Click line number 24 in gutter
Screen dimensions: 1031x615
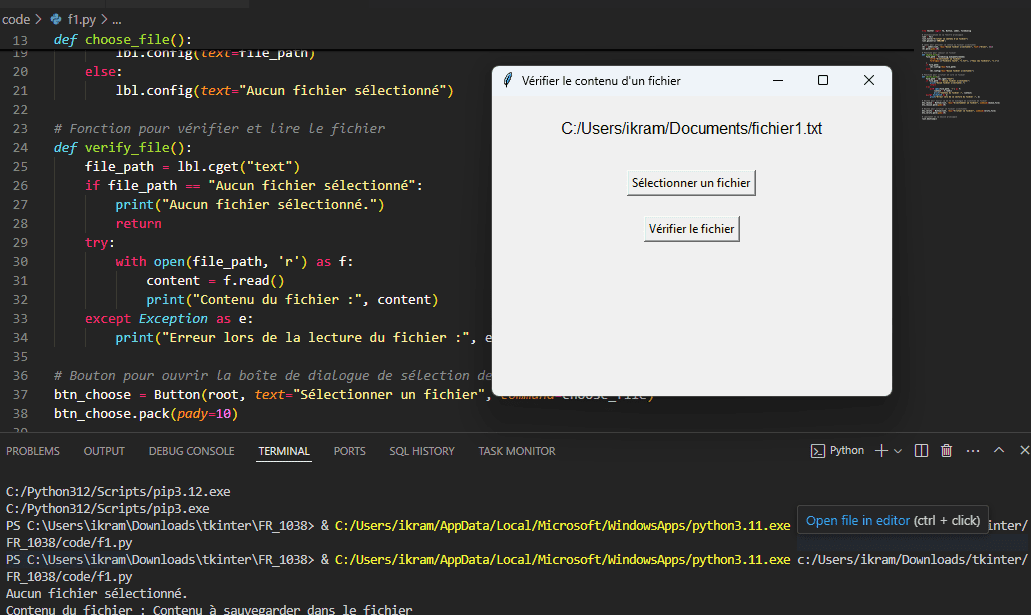[x=20, y=147]
